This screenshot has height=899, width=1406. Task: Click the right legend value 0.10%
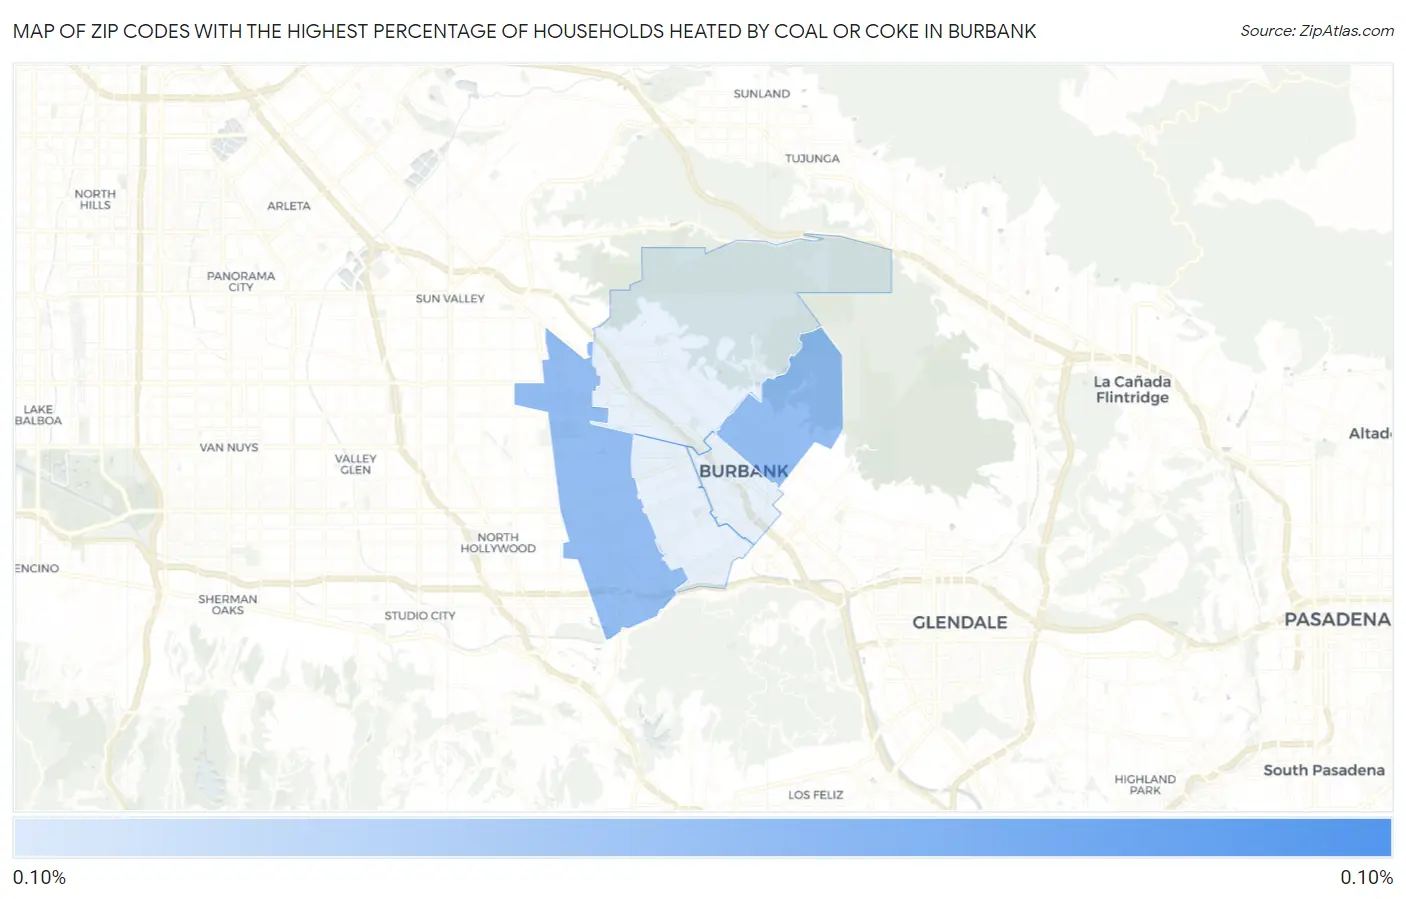pyautogui.click(x=1366, y=877)
